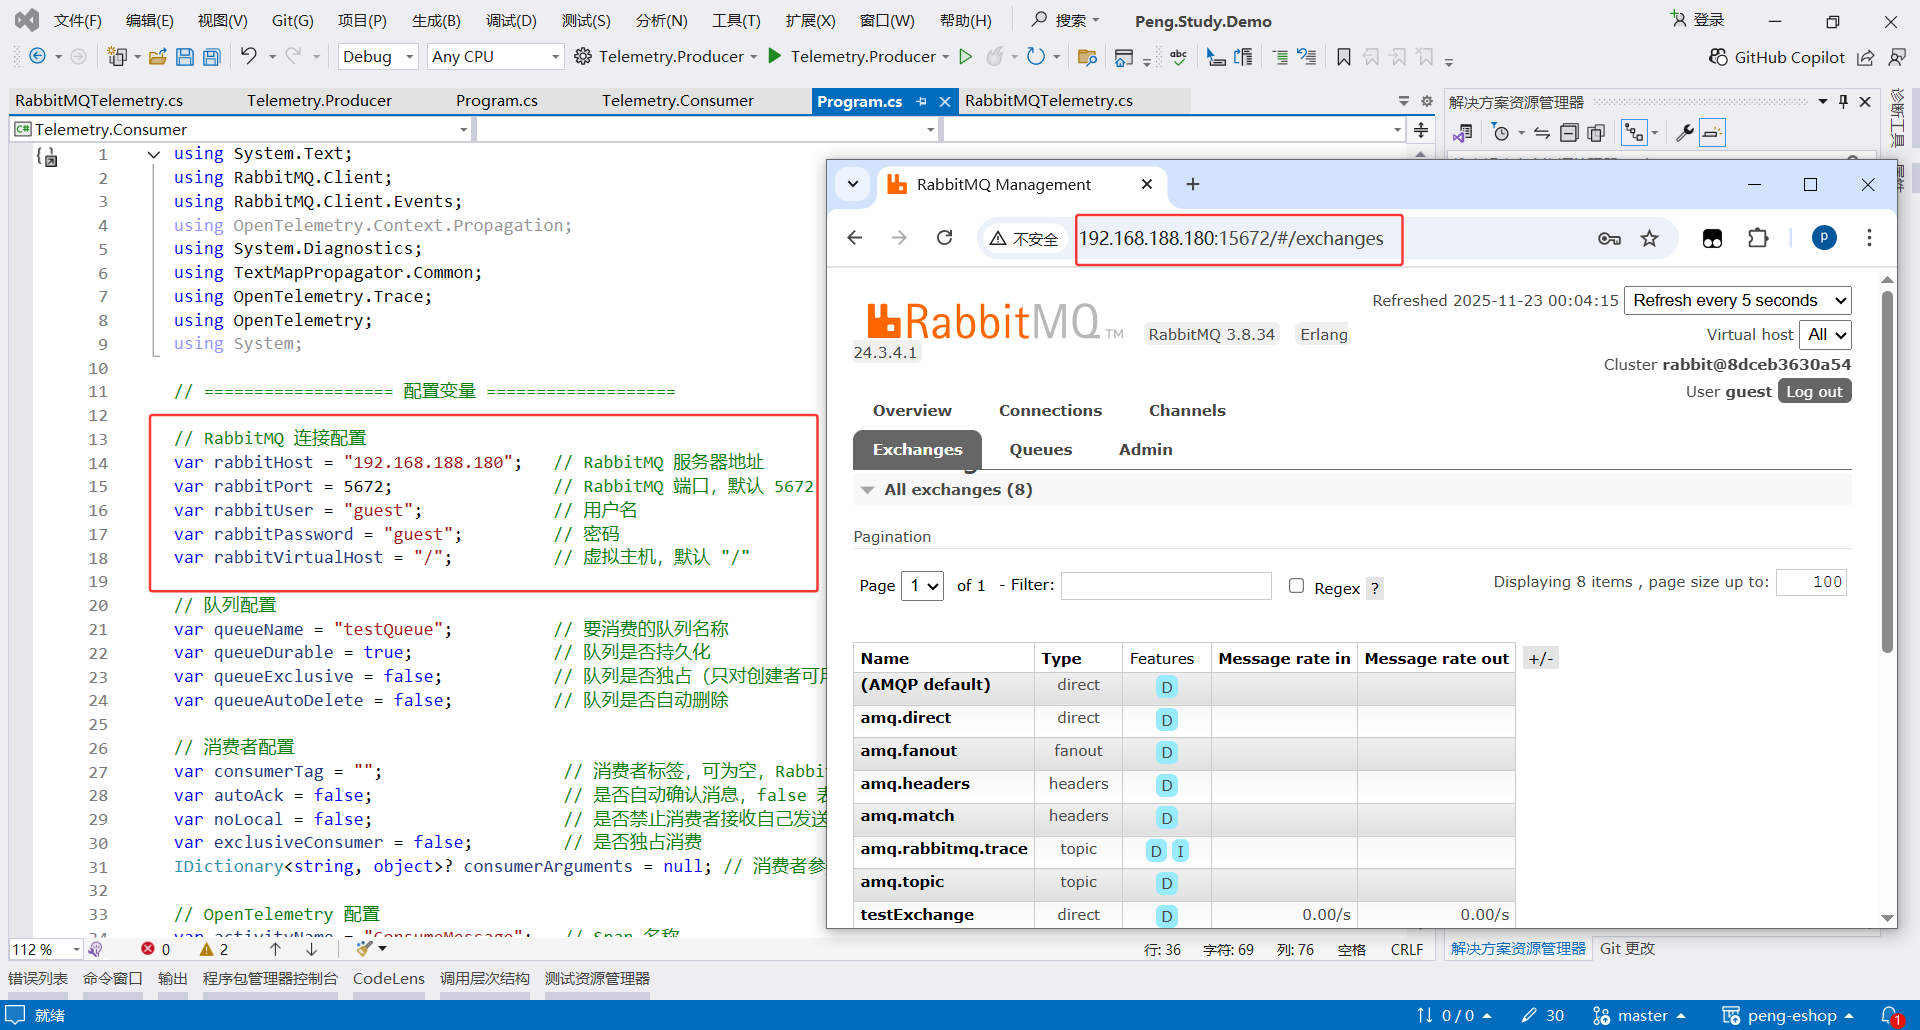Collapse the using directives block in code
The height and width of the screenshot is (1030, 1920).
[153, 154]
